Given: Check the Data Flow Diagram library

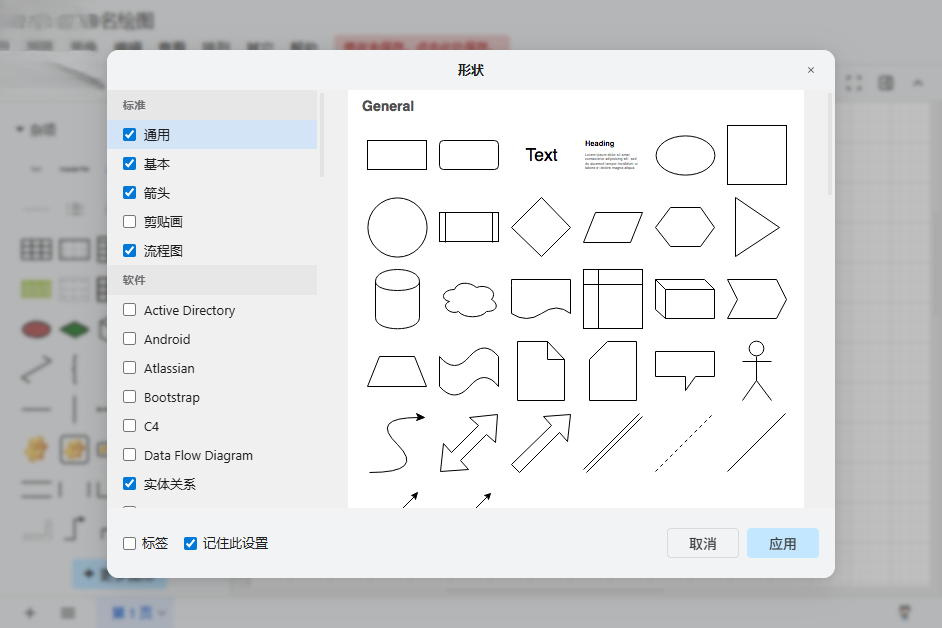Looking at the screenshot, I should point(129,454).
